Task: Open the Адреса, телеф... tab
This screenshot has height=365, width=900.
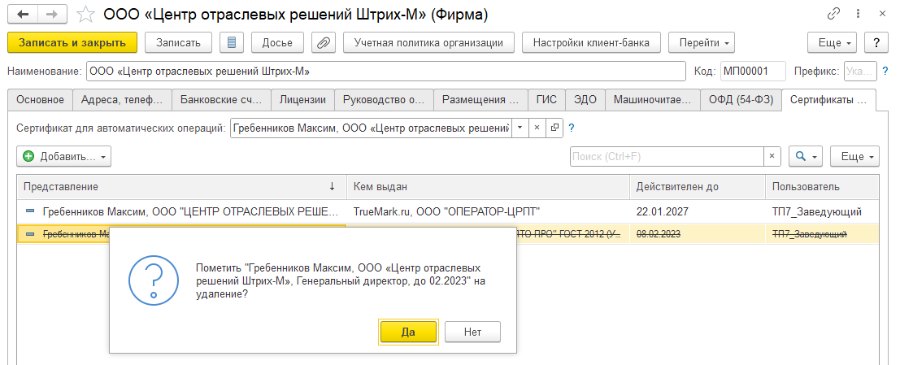Action: coord(122,99)
